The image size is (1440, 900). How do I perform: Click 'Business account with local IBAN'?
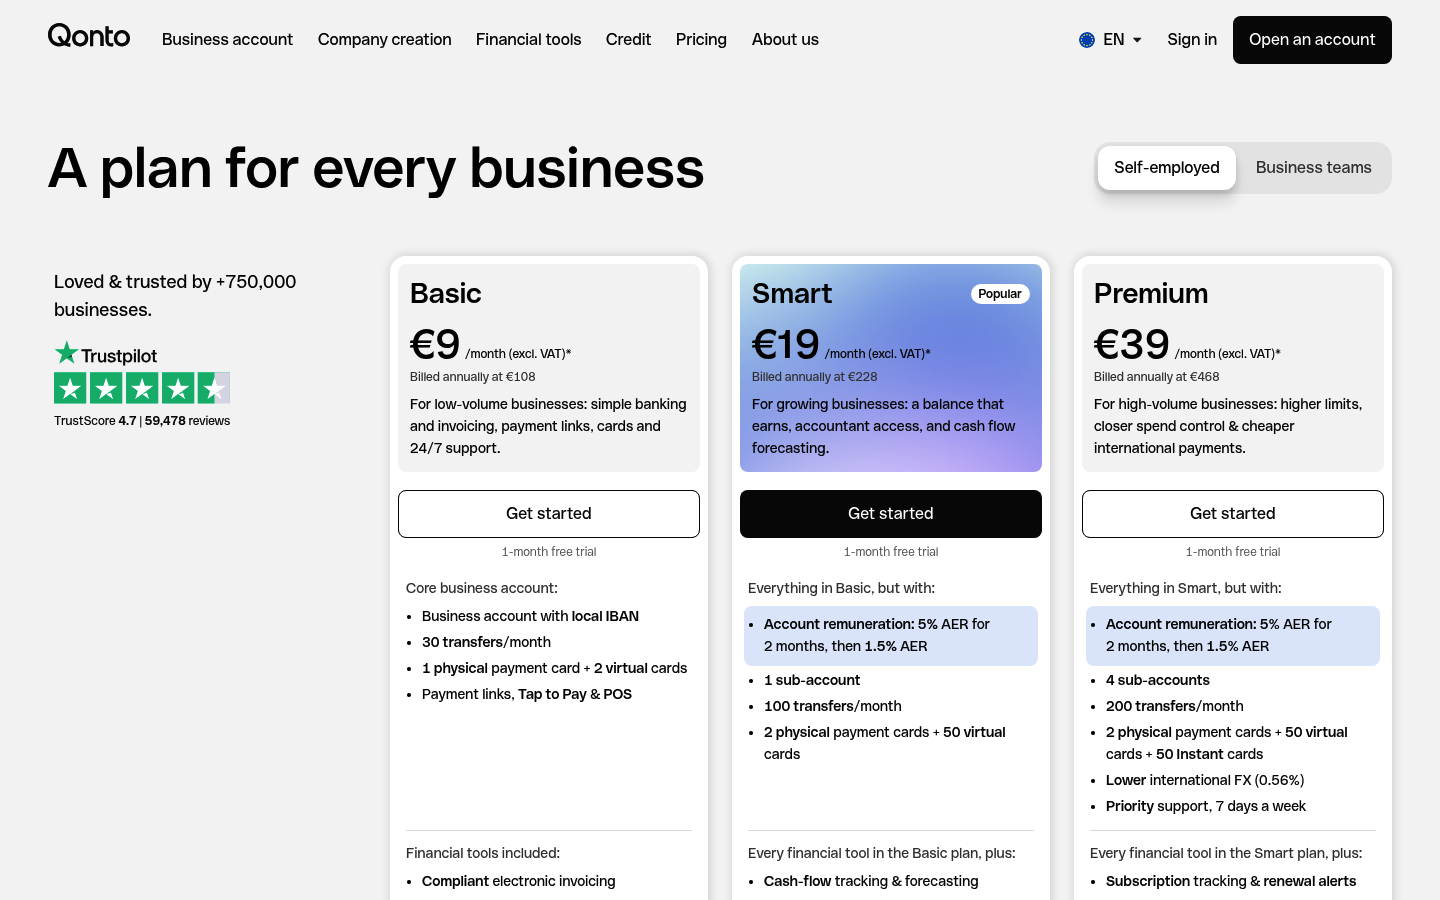tap(530, 616)
